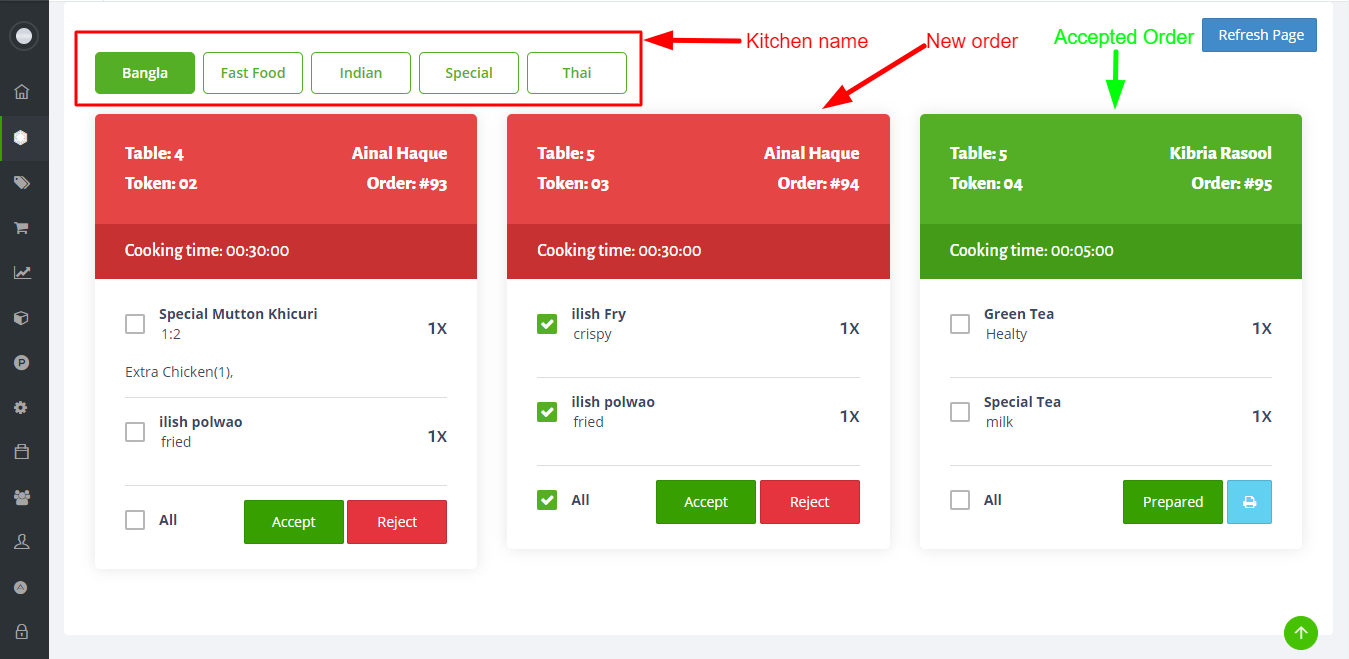Screen dimensions: 1349x659
Task: Open the Indian kitchen tab
Action: click(361, 73)
